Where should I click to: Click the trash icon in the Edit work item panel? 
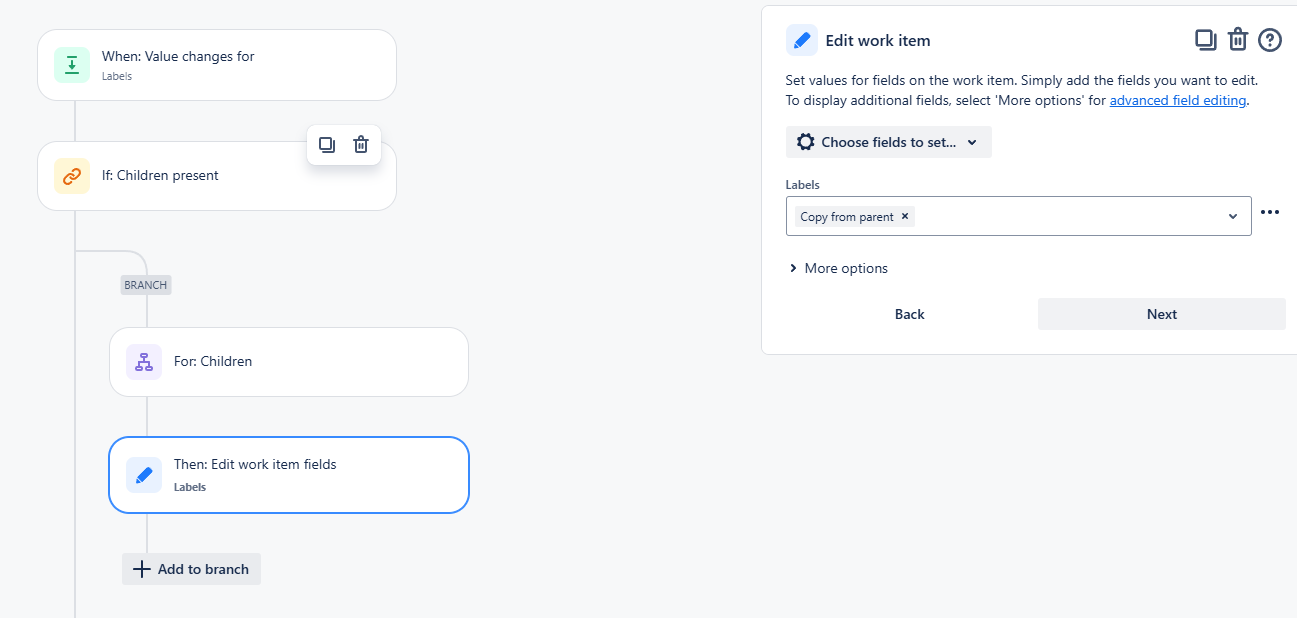tap(1238, 39)
